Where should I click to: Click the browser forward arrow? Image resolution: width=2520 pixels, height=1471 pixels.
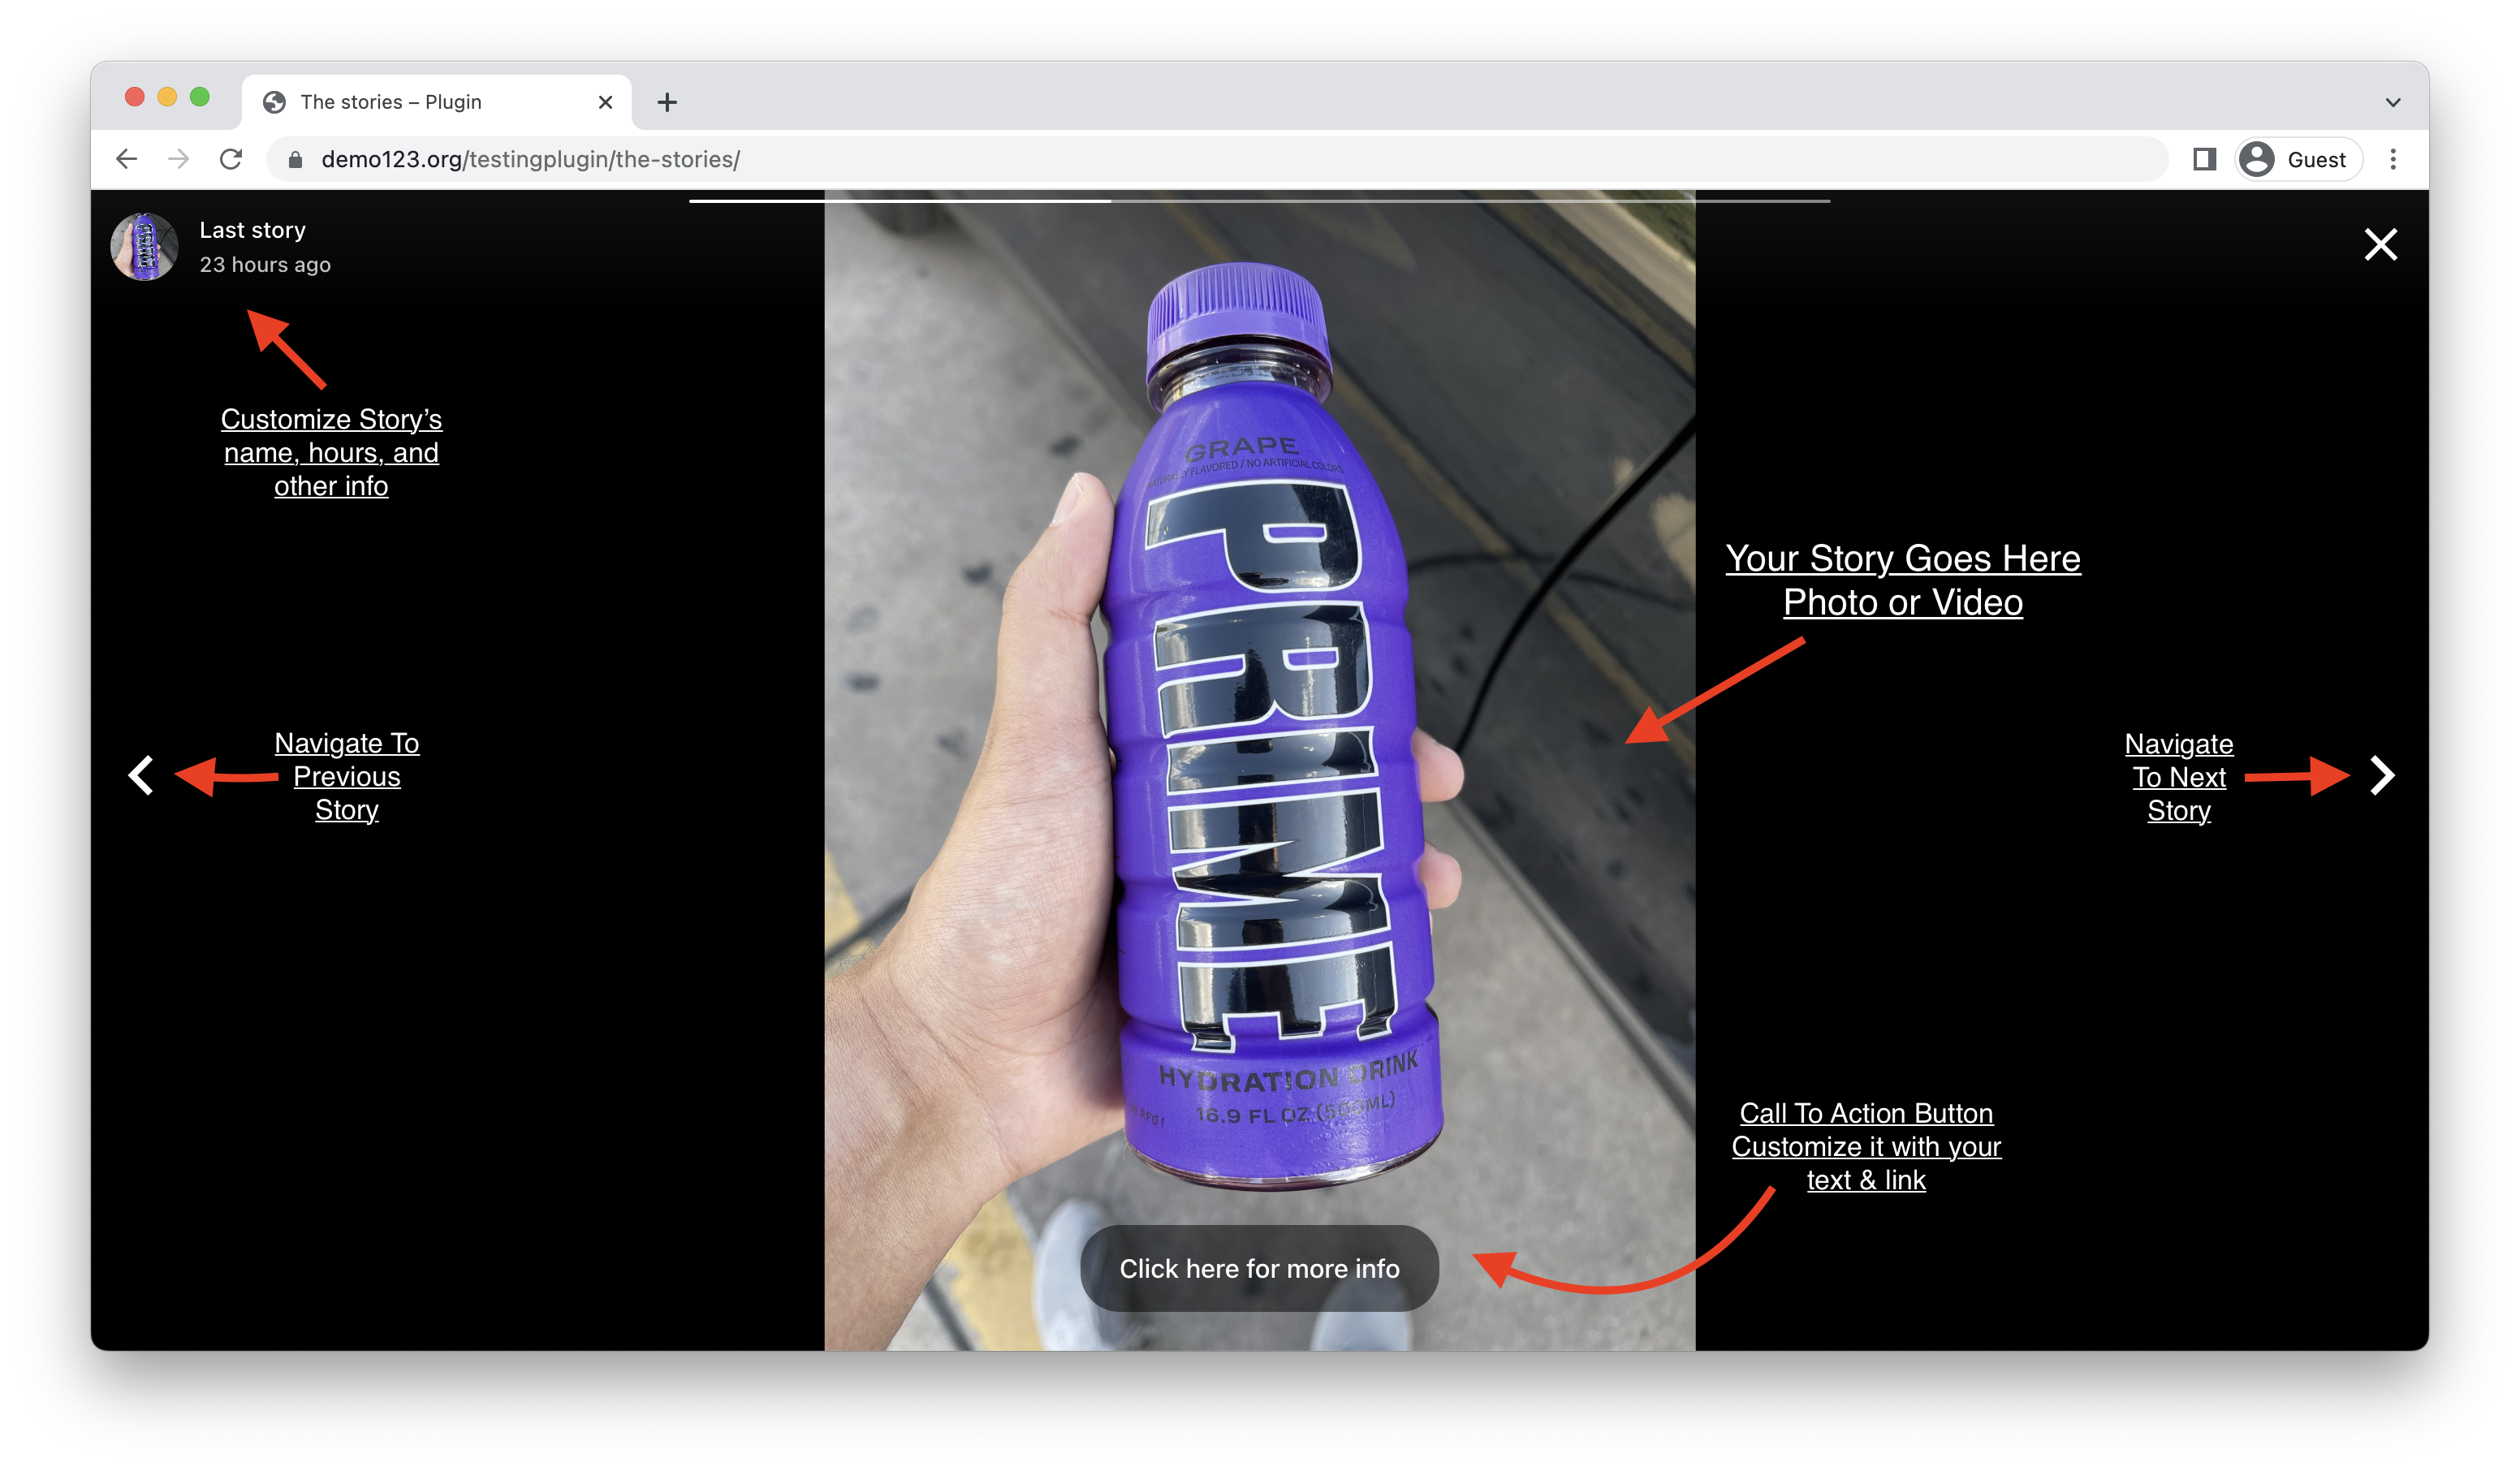coord(178,159)
